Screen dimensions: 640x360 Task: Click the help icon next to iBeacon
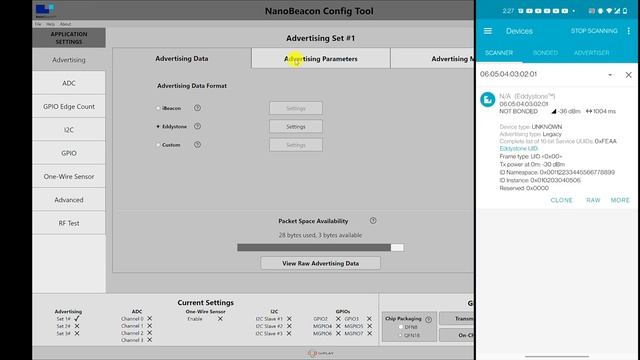pyautogui.click(x=197, y=108)
